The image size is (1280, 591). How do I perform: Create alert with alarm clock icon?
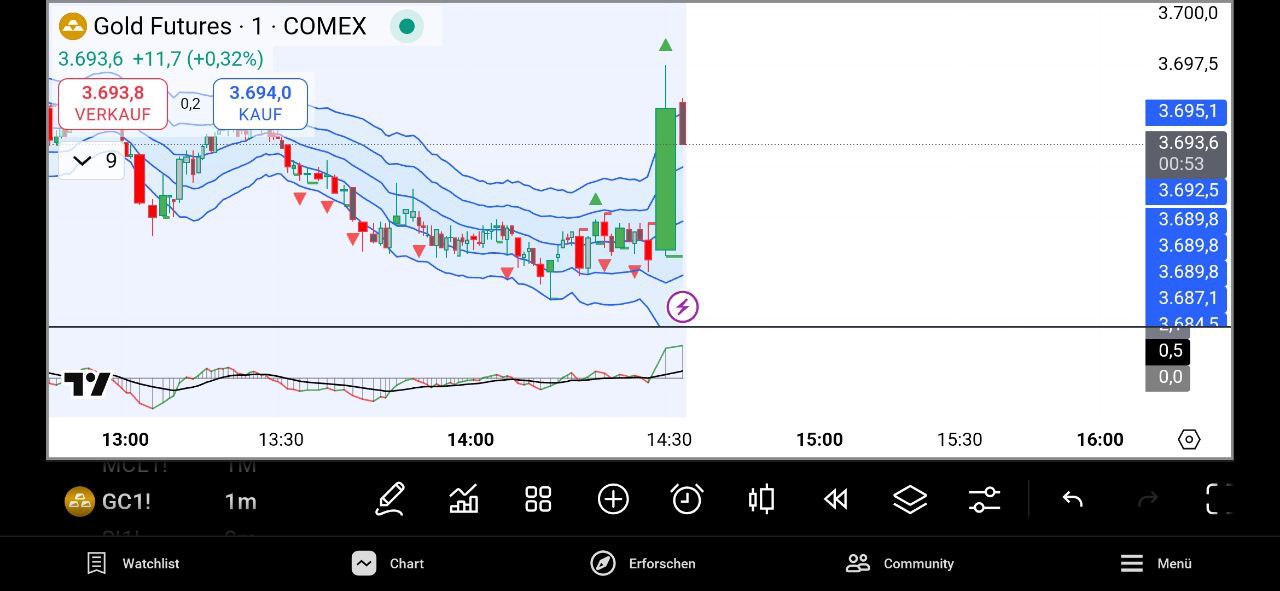pyautogui.click(x=687, y=499)
